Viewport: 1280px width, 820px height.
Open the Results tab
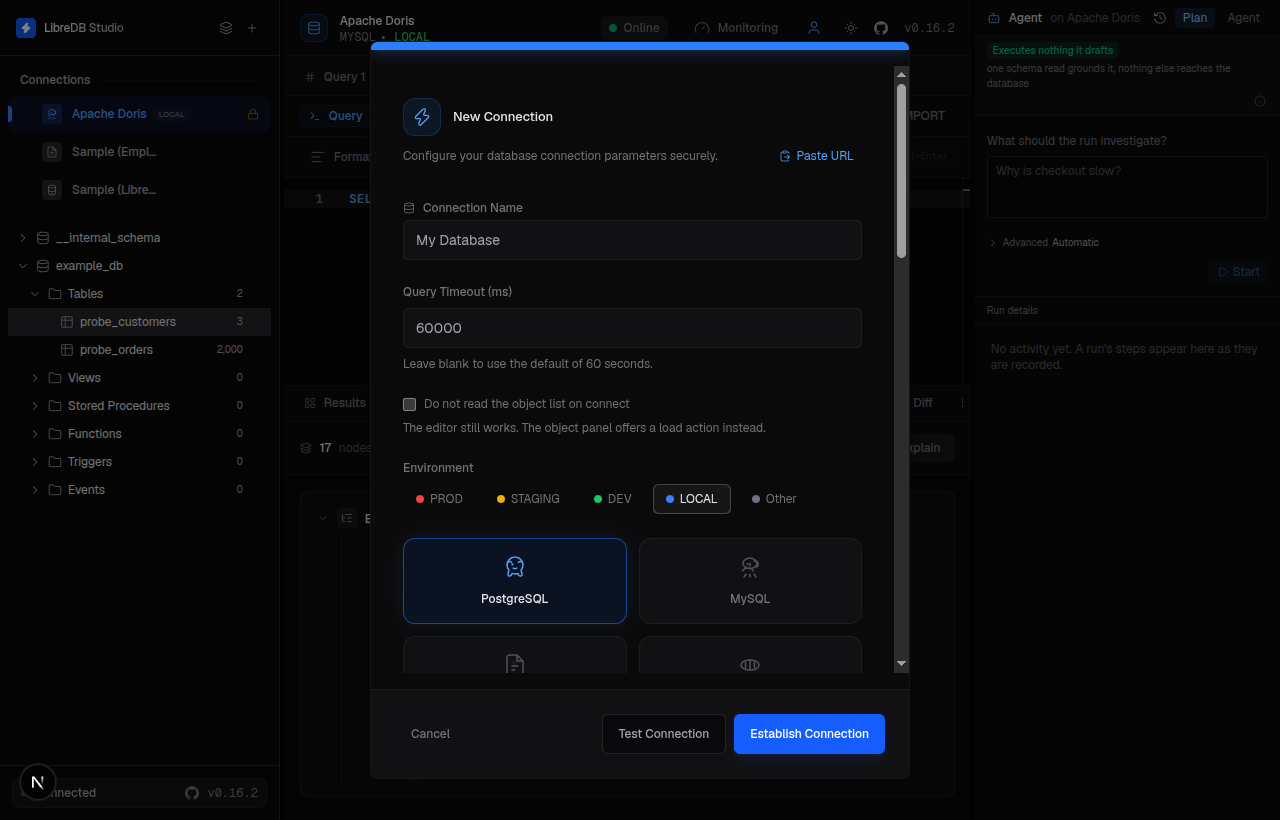tap(336, 403)
